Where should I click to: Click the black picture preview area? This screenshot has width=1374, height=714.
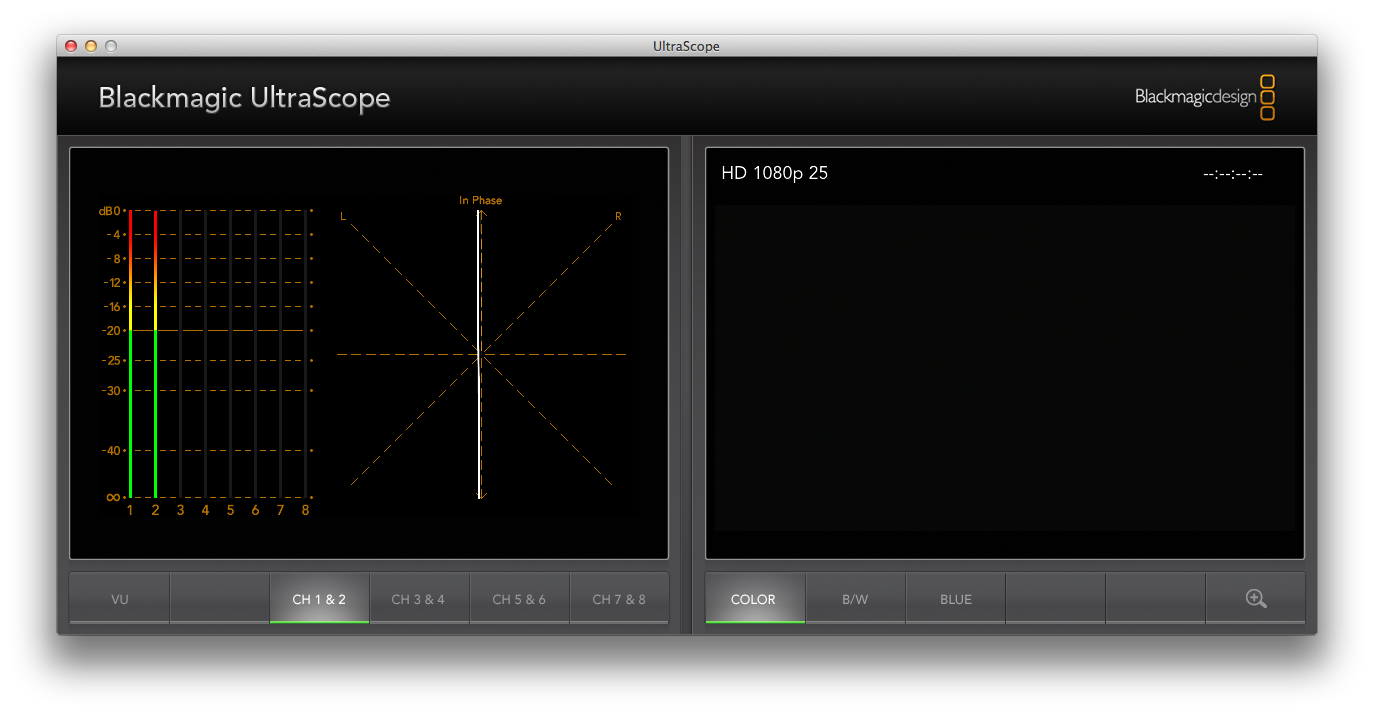coord(1004,367)
